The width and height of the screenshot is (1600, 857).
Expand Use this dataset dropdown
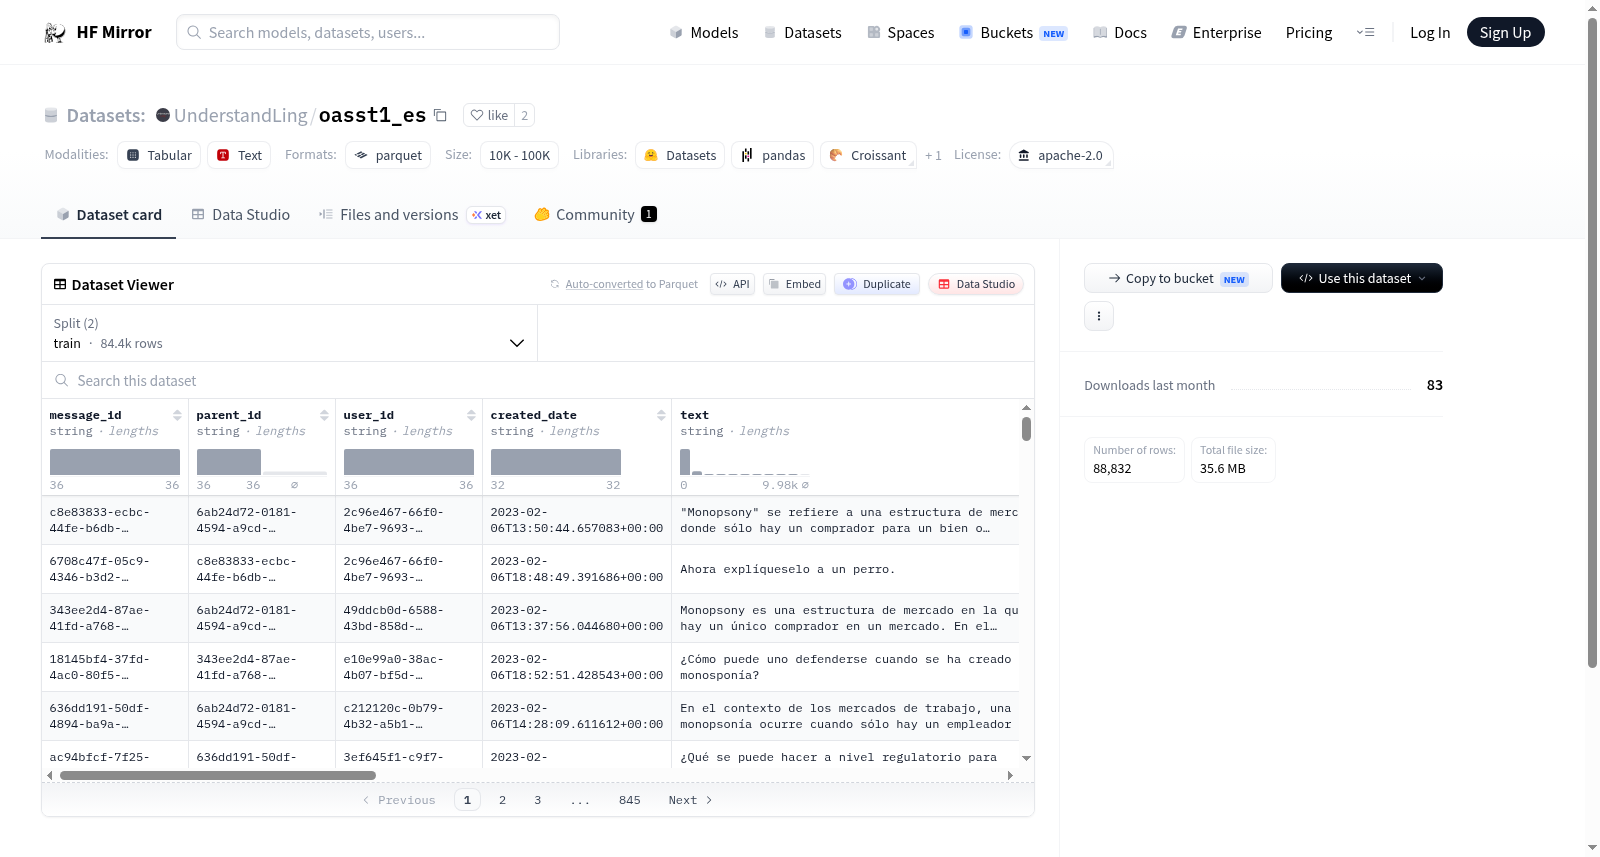1361,278
